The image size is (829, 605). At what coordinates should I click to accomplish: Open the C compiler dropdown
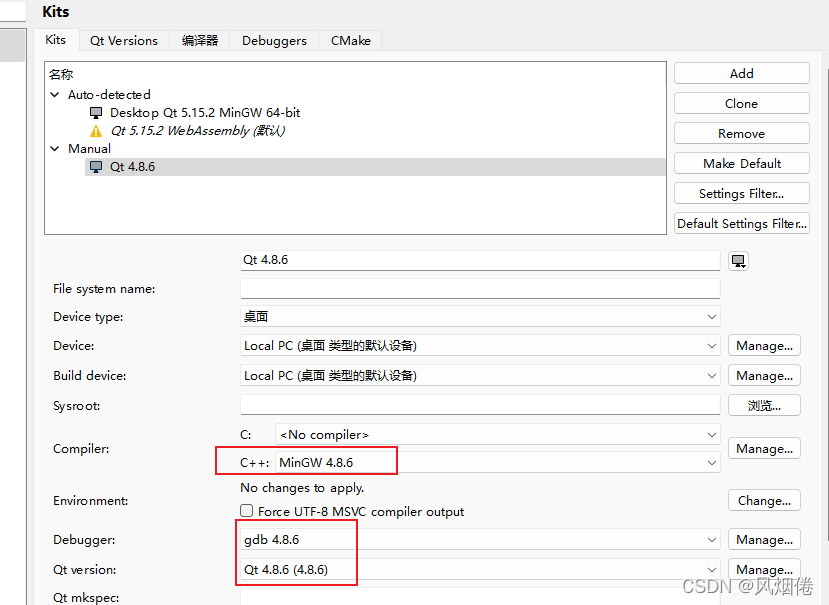click(498, 435)
